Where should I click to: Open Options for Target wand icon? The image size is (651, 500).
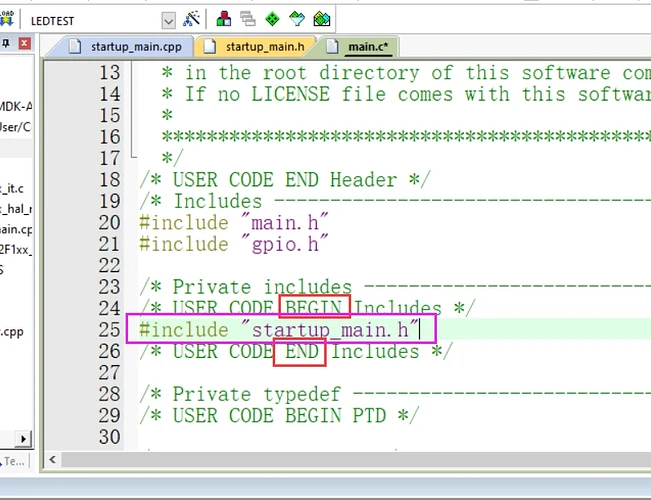pyautogui.click(x=191, y=19)
